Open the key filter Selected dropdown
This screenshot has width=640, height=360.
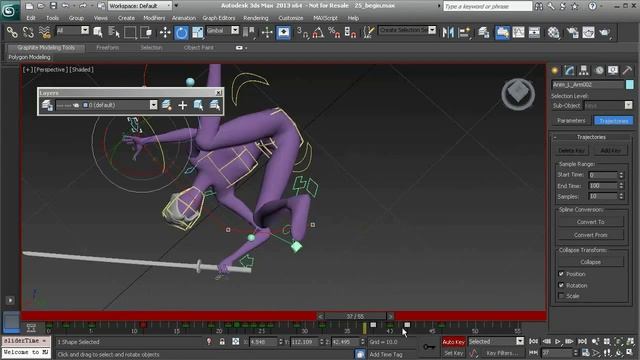click(x=496, y=341)
